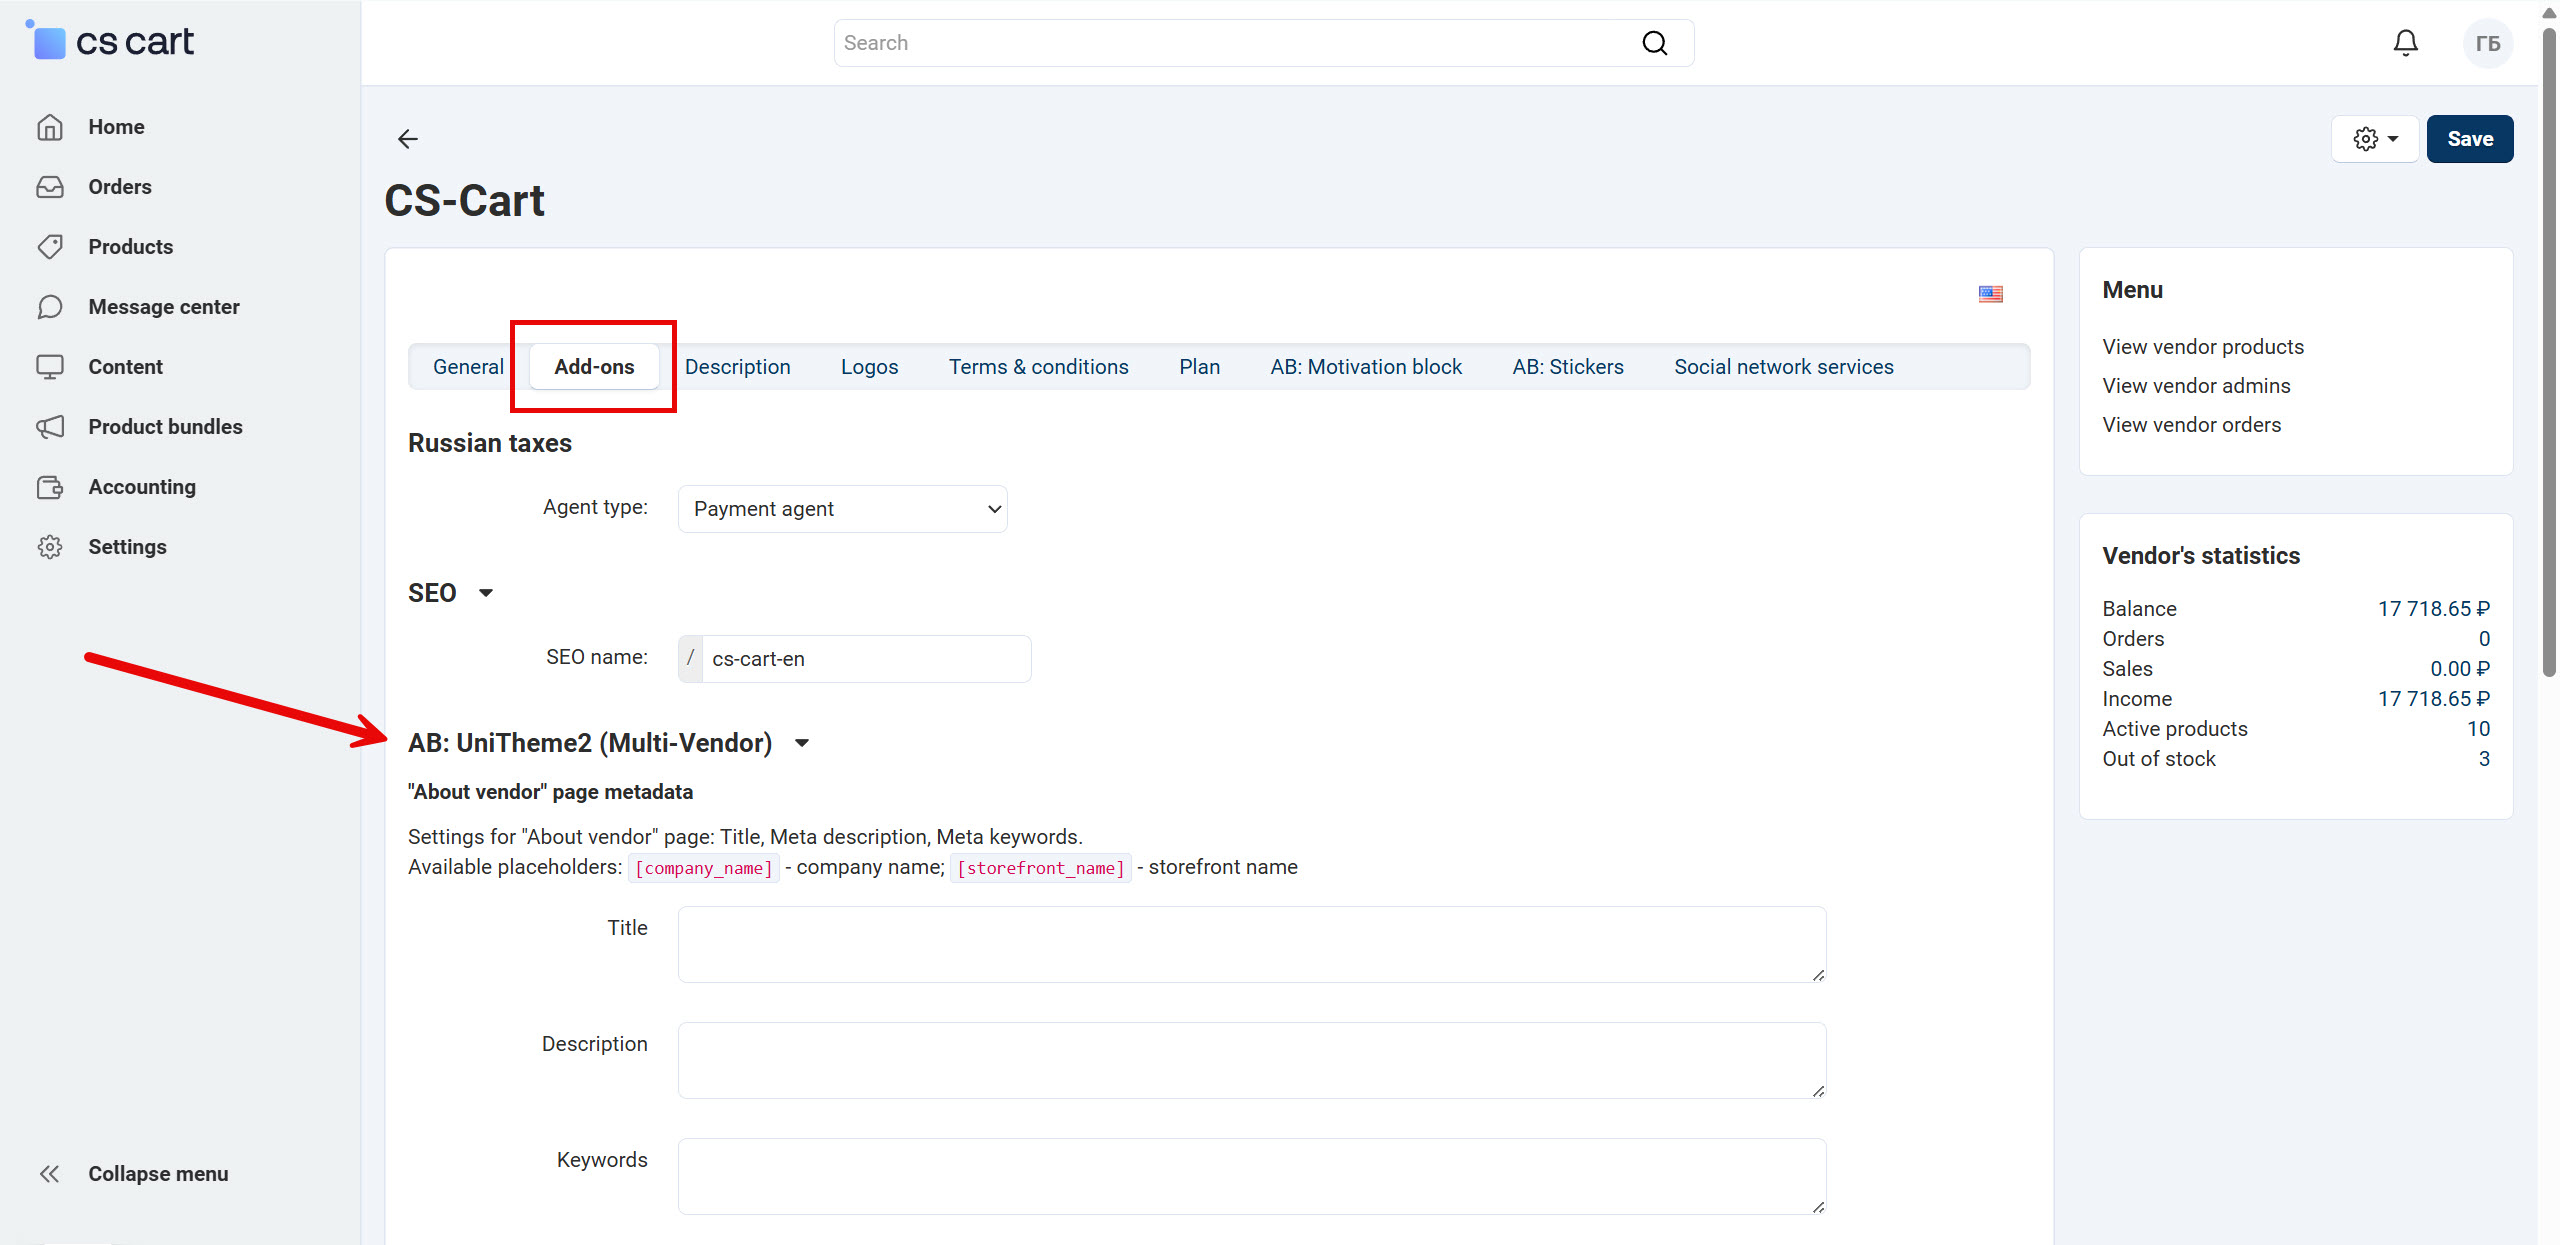
Task: Click the CS-Cart logo
Action: [x=110, y=41]
